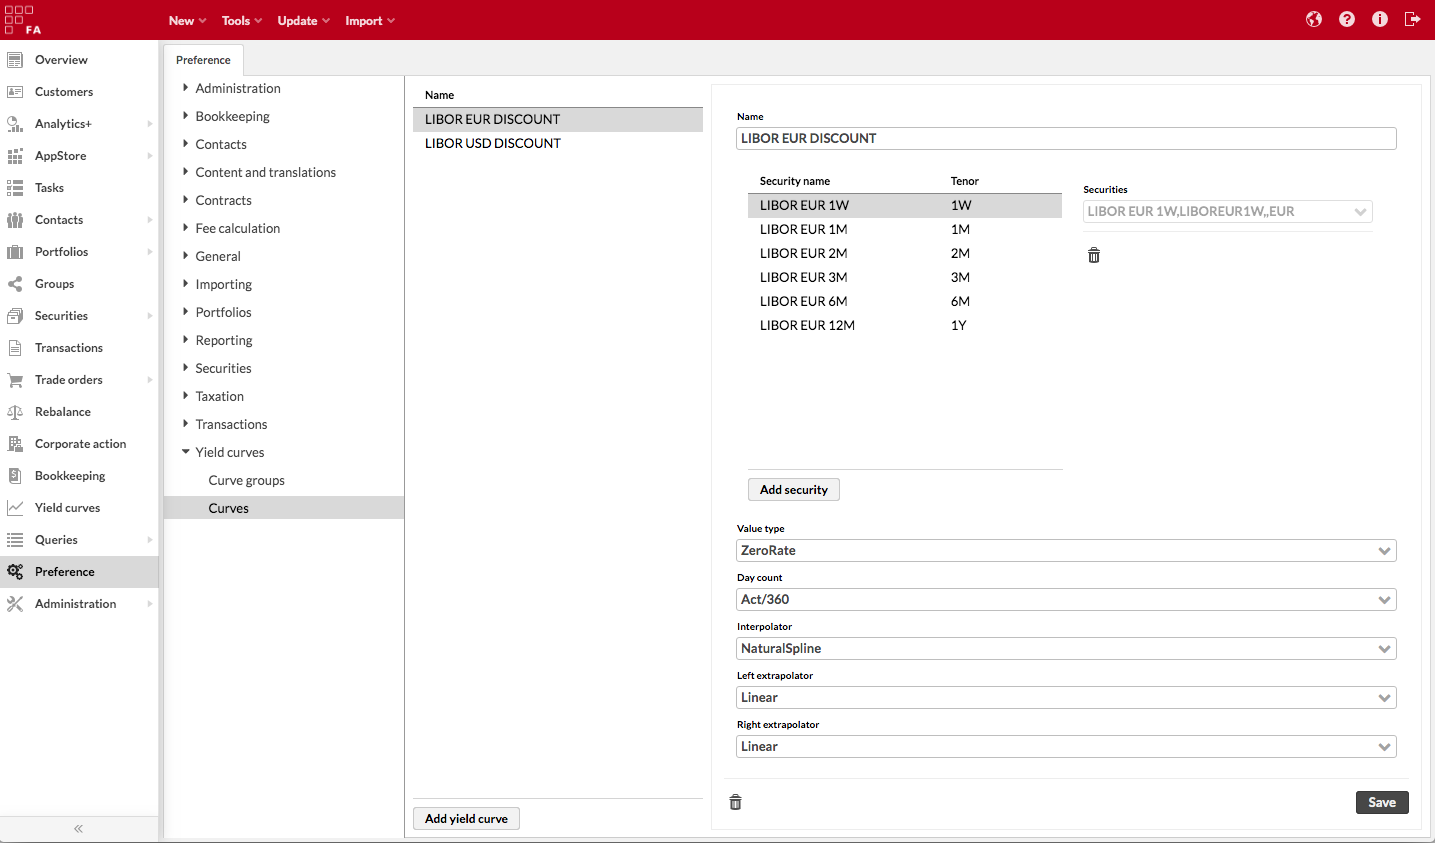1435x843 pixels.
Task: Open Curve groups in preference tree
Action: point(246,480)
